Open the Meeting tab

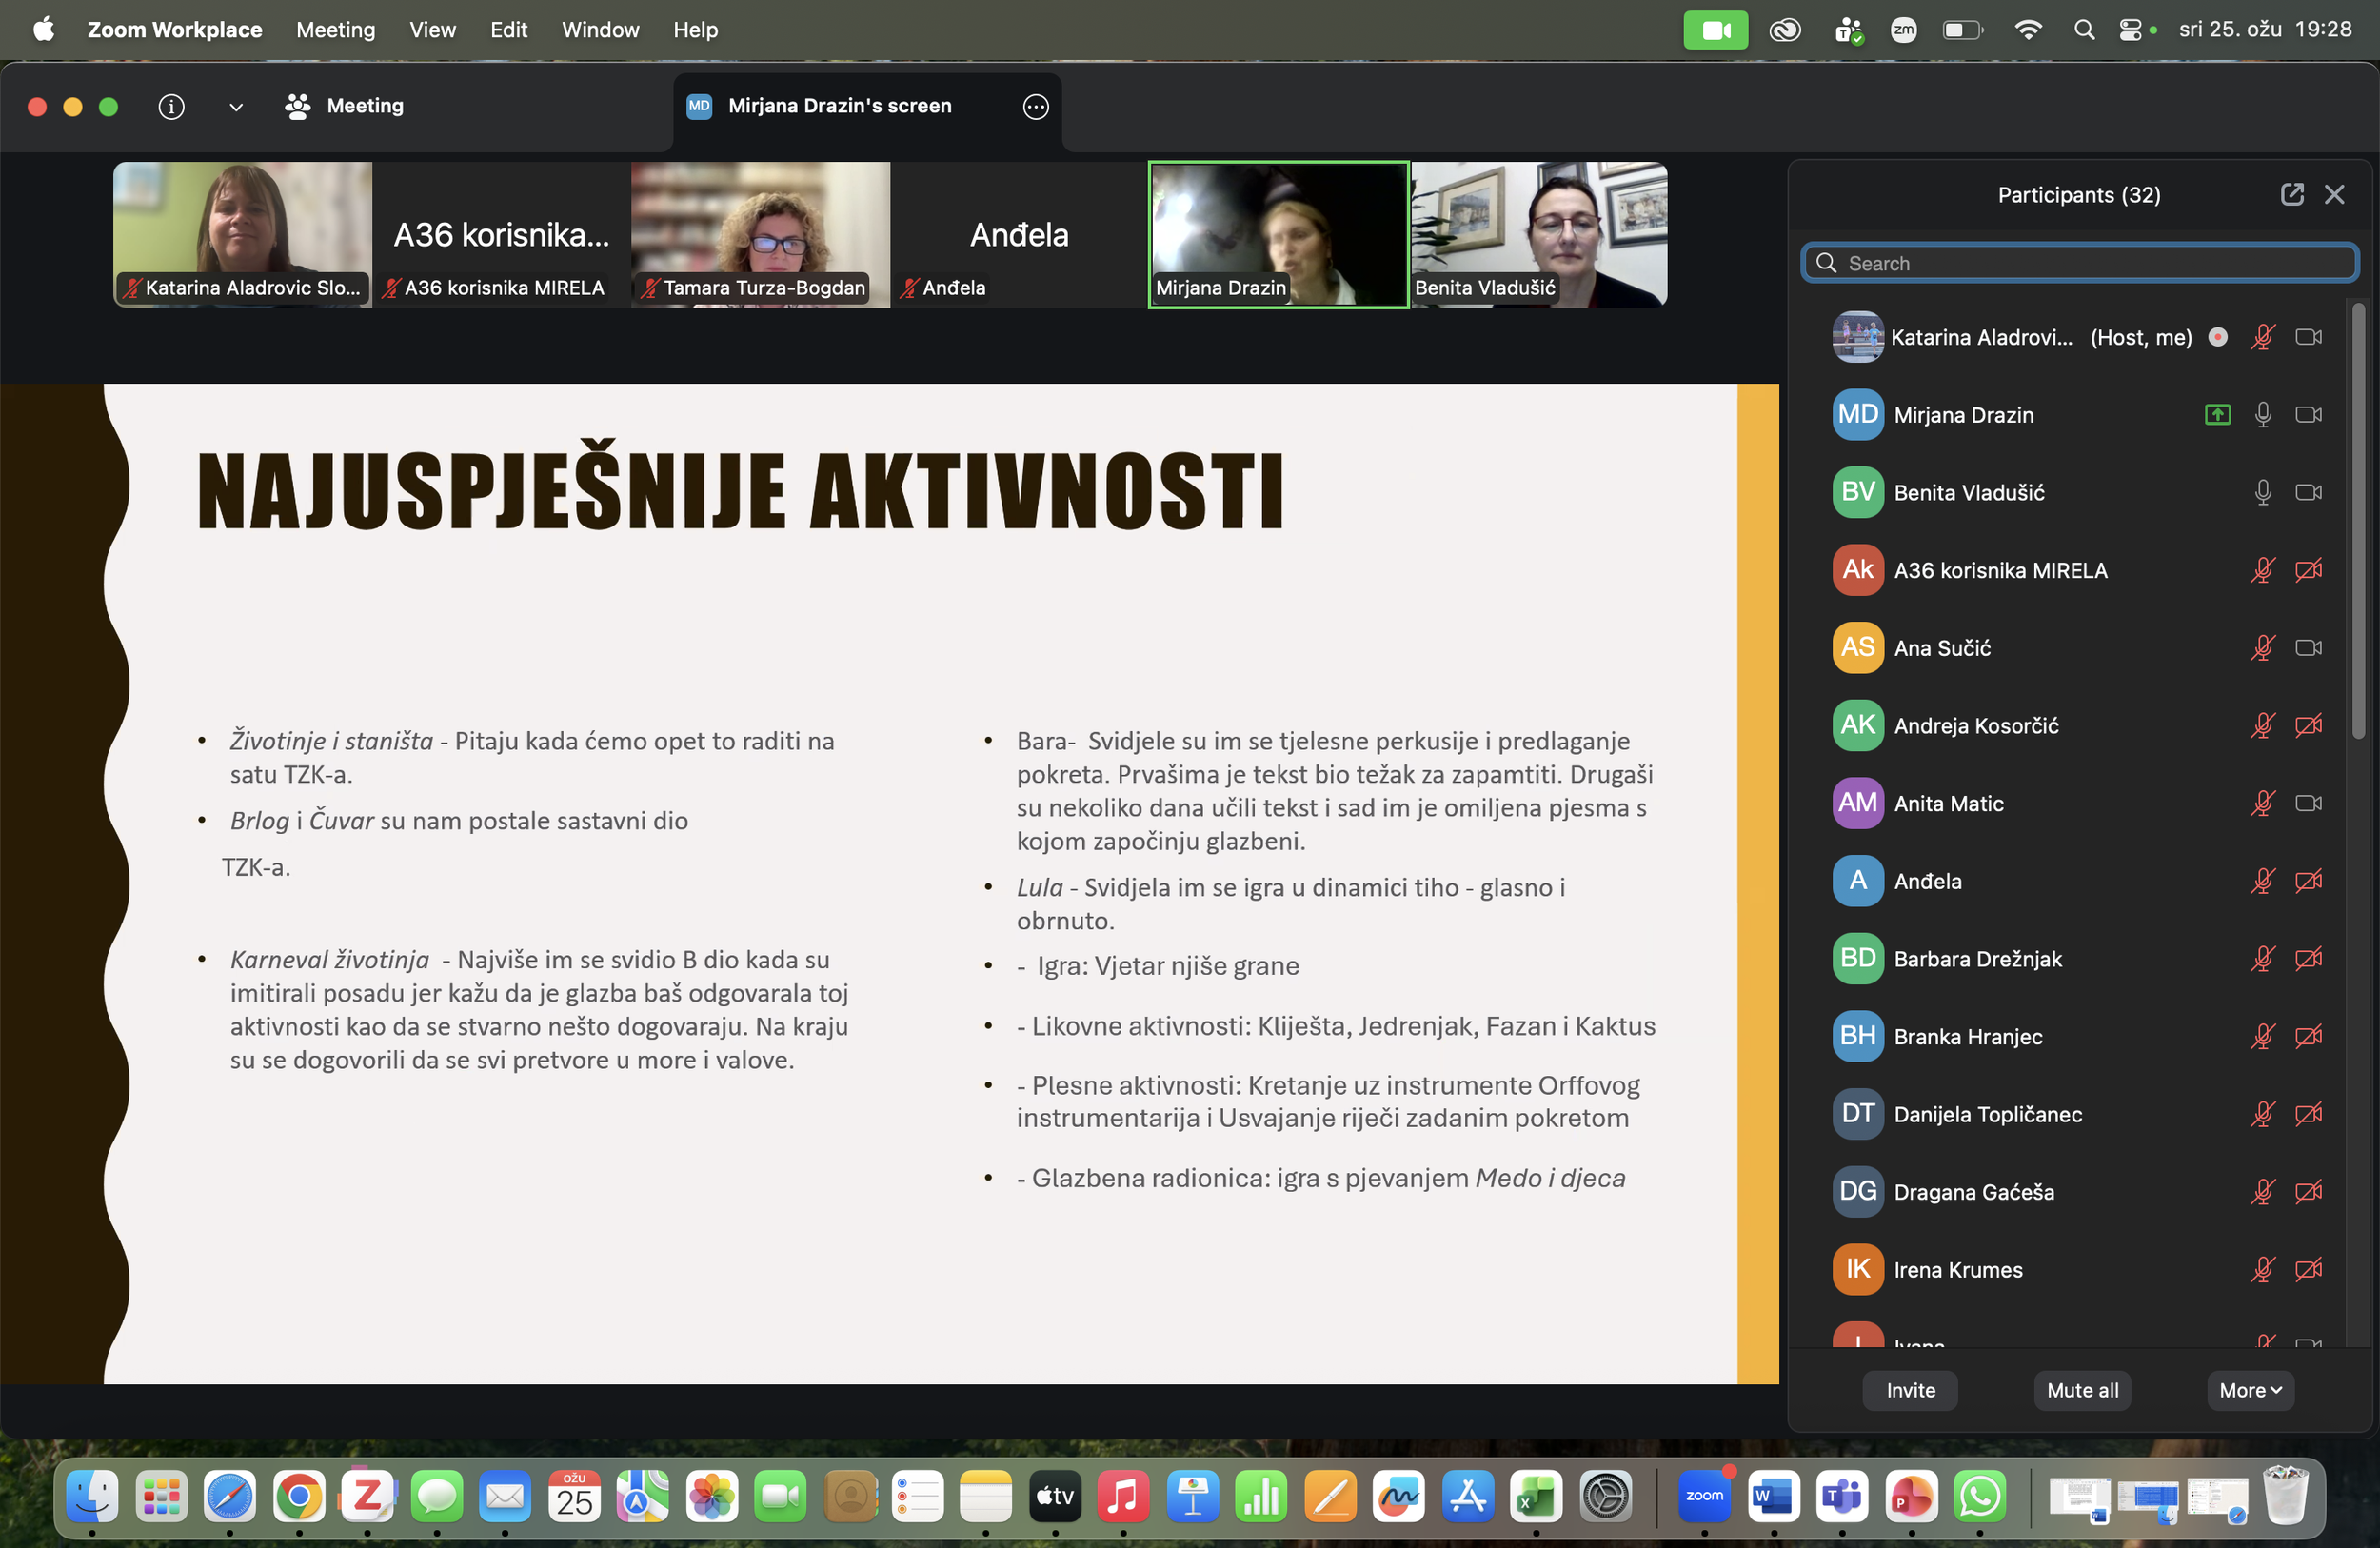point(344,106)
